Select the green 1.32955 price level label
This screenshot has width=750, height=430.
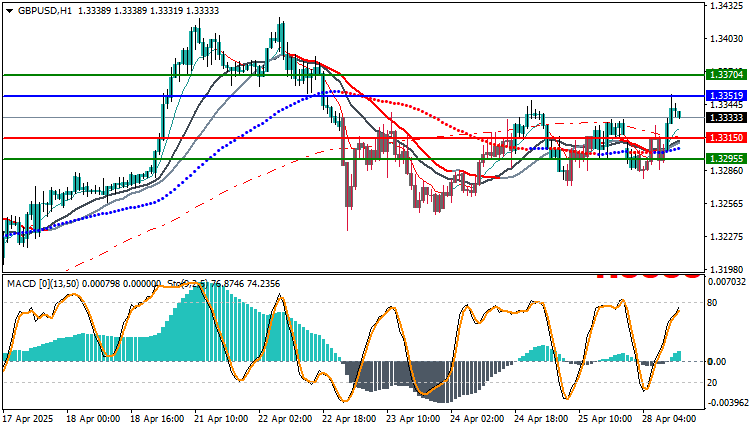[726, 159]
